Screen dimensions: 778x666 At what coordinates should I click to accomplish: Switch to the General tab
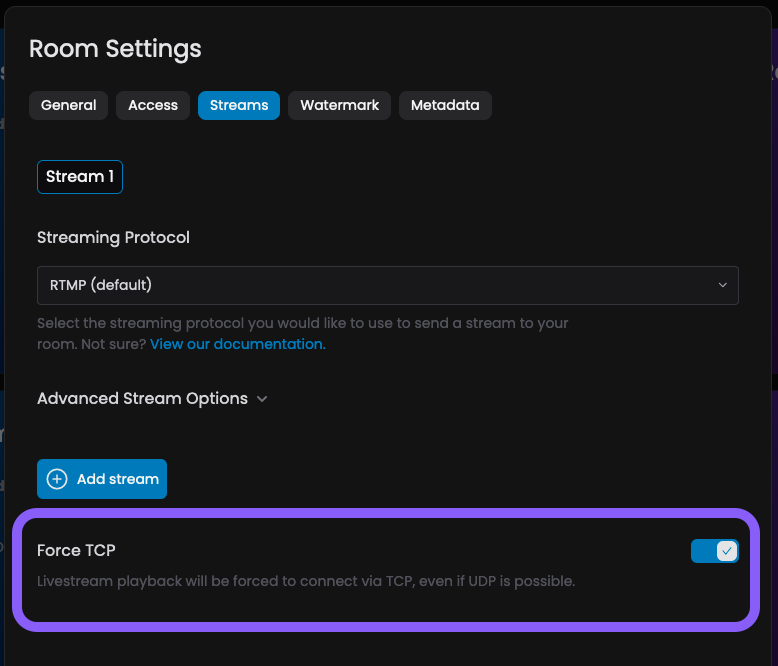click(x=69, y=105)
